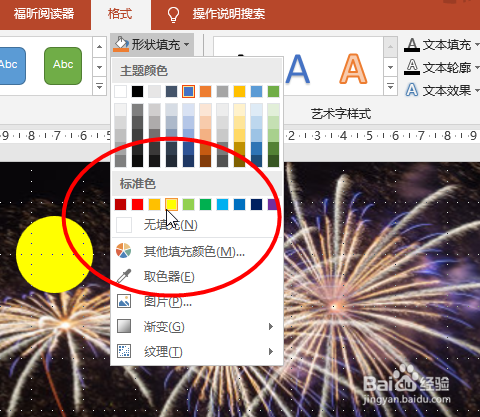This screenshot has height=417, width=480.
Task: Pick darkest blue shade in theme column
Action: (x=188, y=161)
